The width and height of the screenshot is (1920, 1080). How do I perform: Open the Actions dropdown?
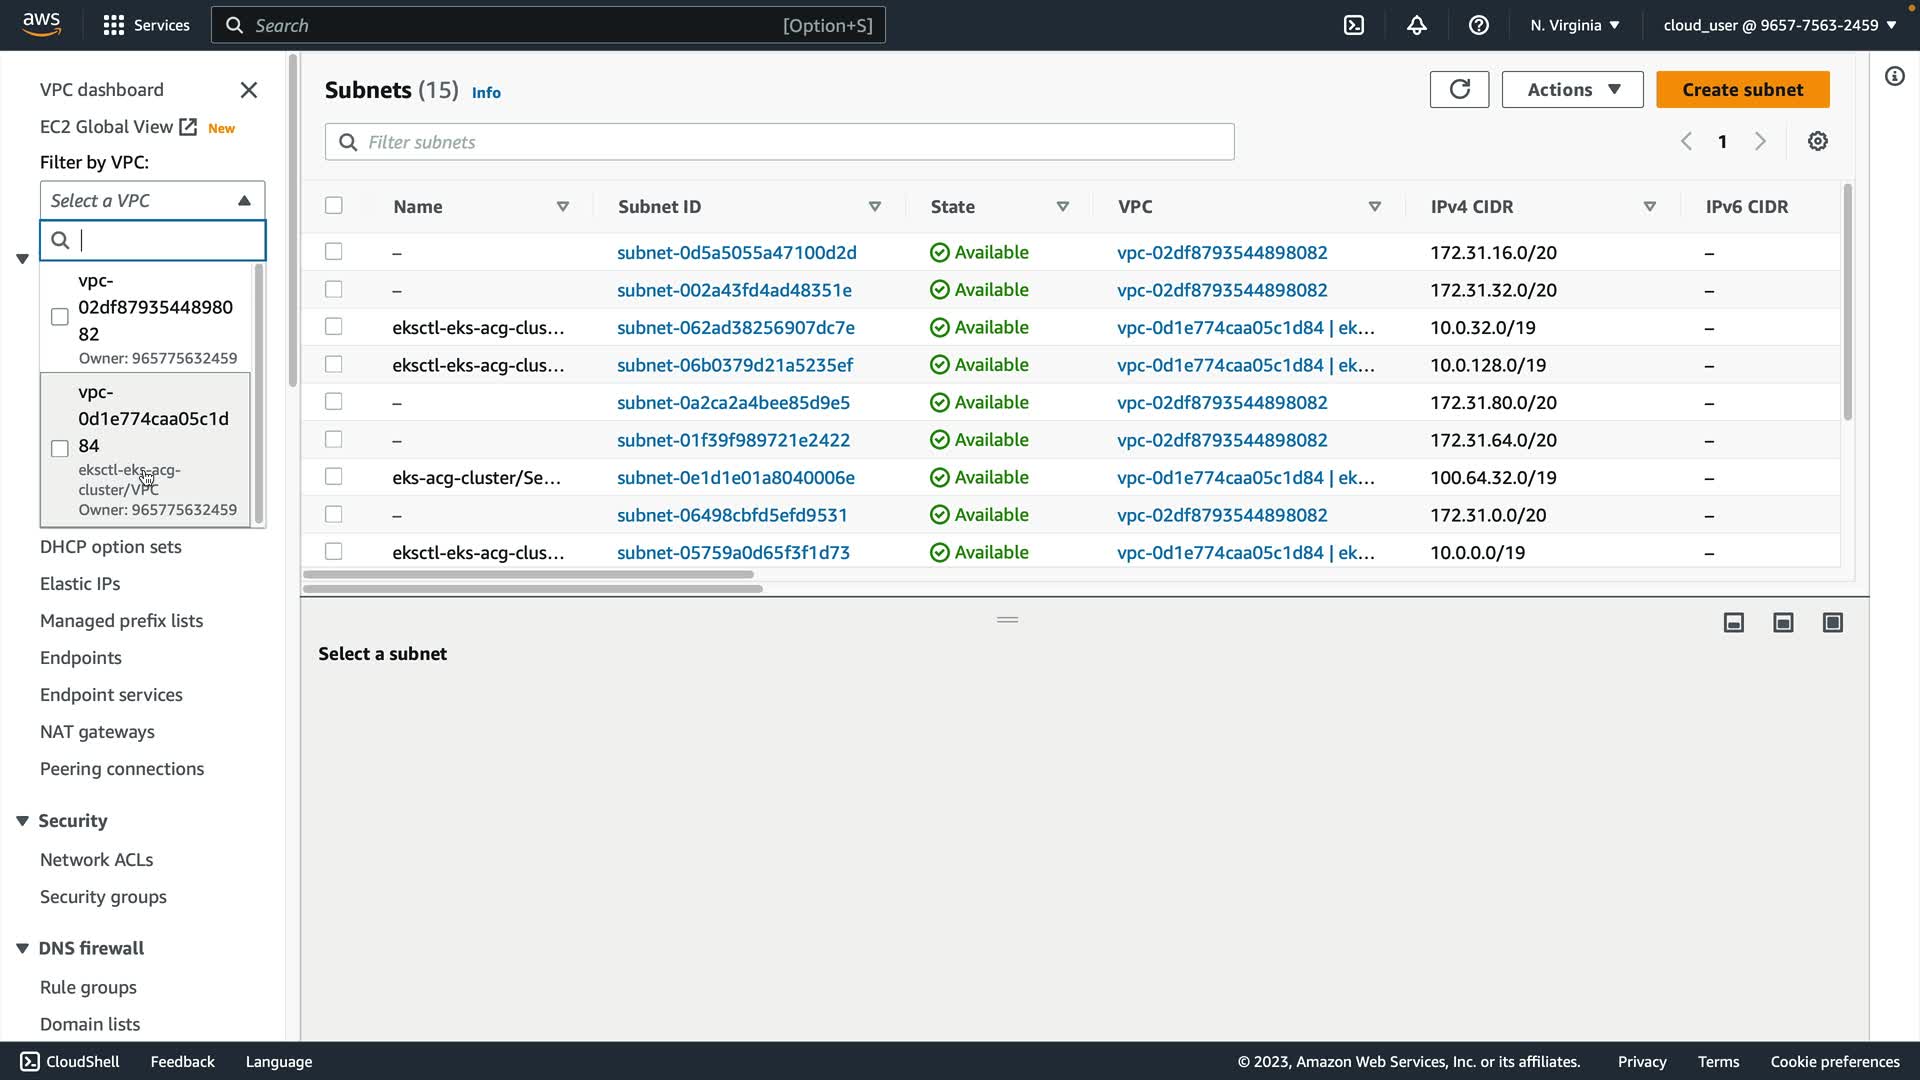tap(1572, 90)
